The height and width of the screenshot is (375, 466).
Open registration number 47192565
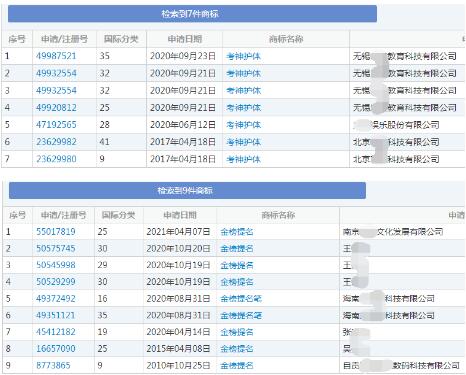[x=56, y=125]
